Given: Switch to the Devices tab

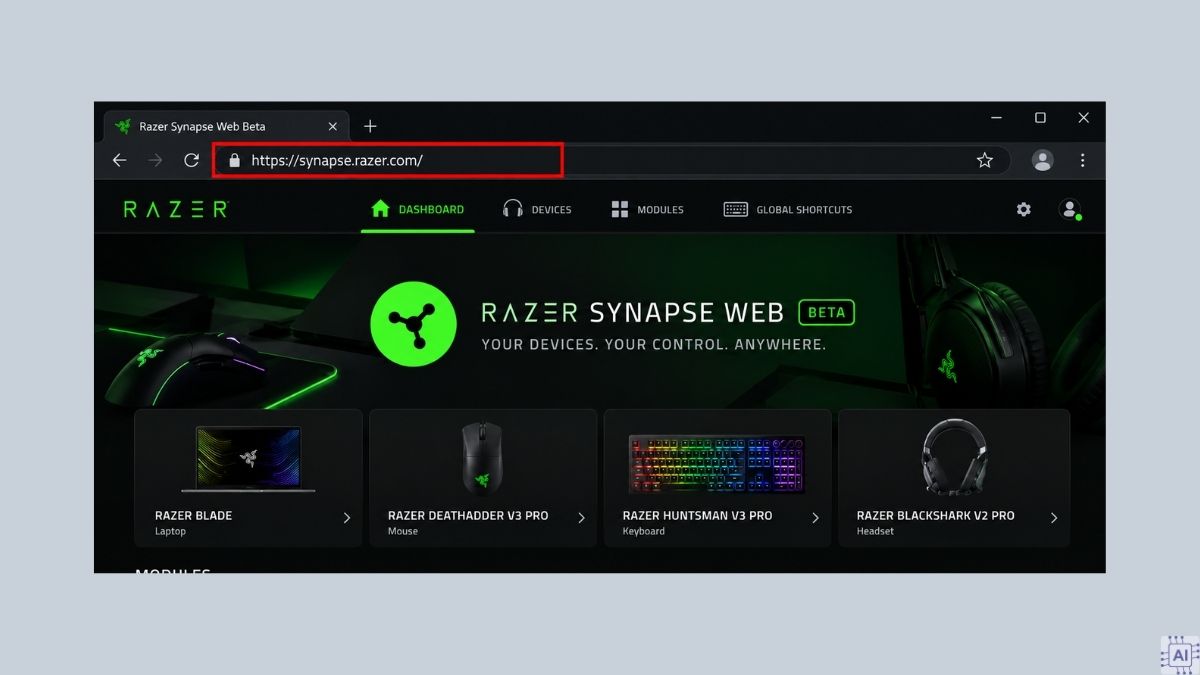Looking at the screenshot, I should (537, 209).
